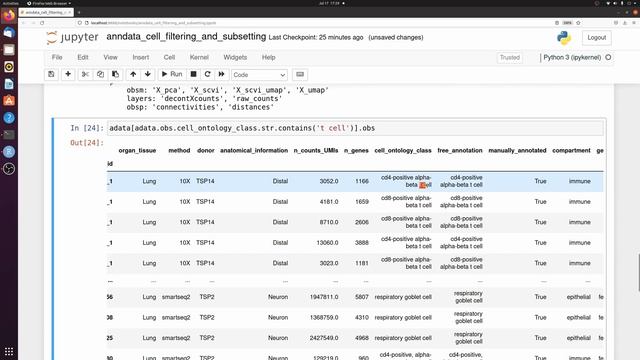The width and height of the screenshot is (640, 360).
Task: Run the selected cell
Action: 172,74
